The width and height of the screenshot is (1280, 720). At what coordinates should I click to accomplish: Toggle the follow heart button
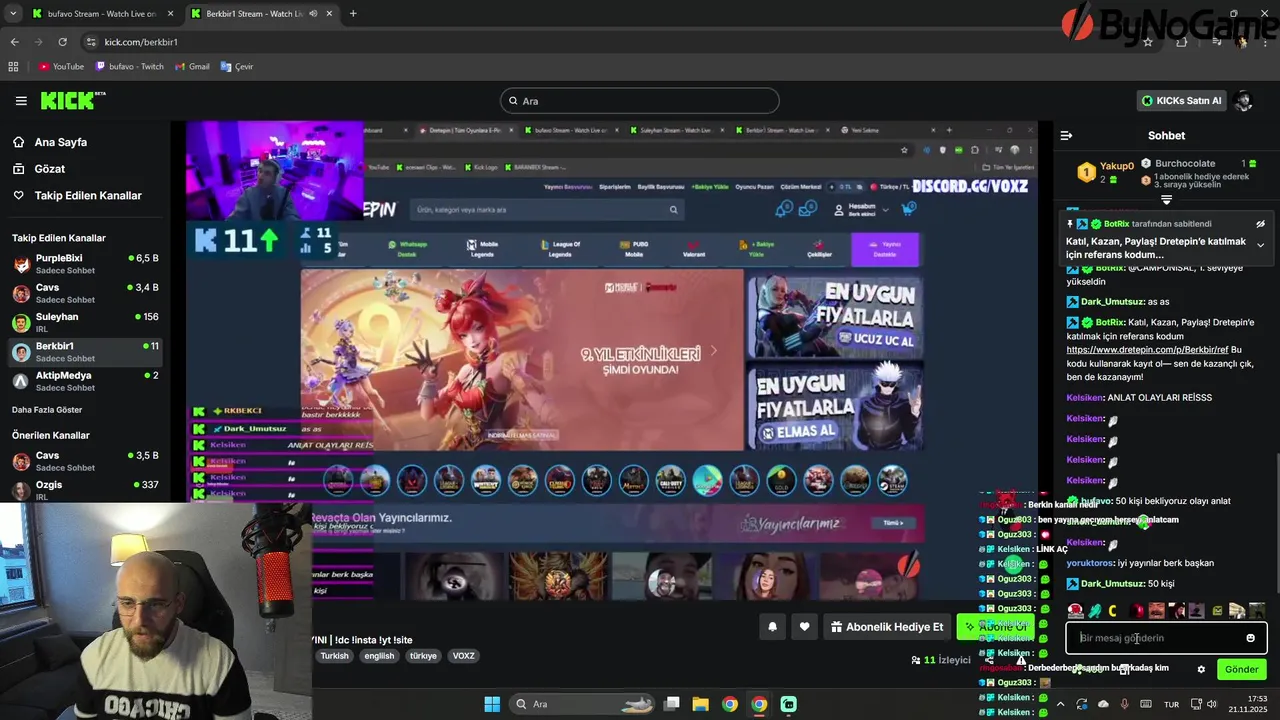[x=804, y=627]
